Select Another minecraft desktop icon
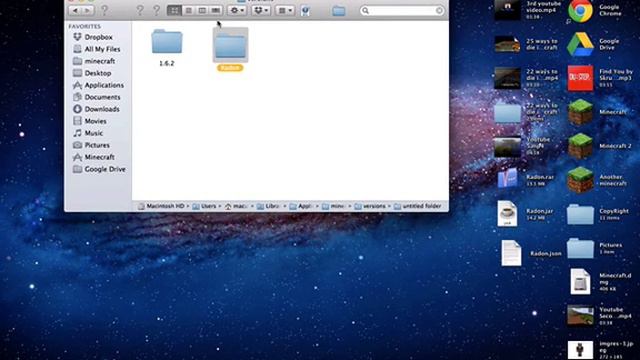The width and height of the screenshot is (640, 360). pos(580,180)
